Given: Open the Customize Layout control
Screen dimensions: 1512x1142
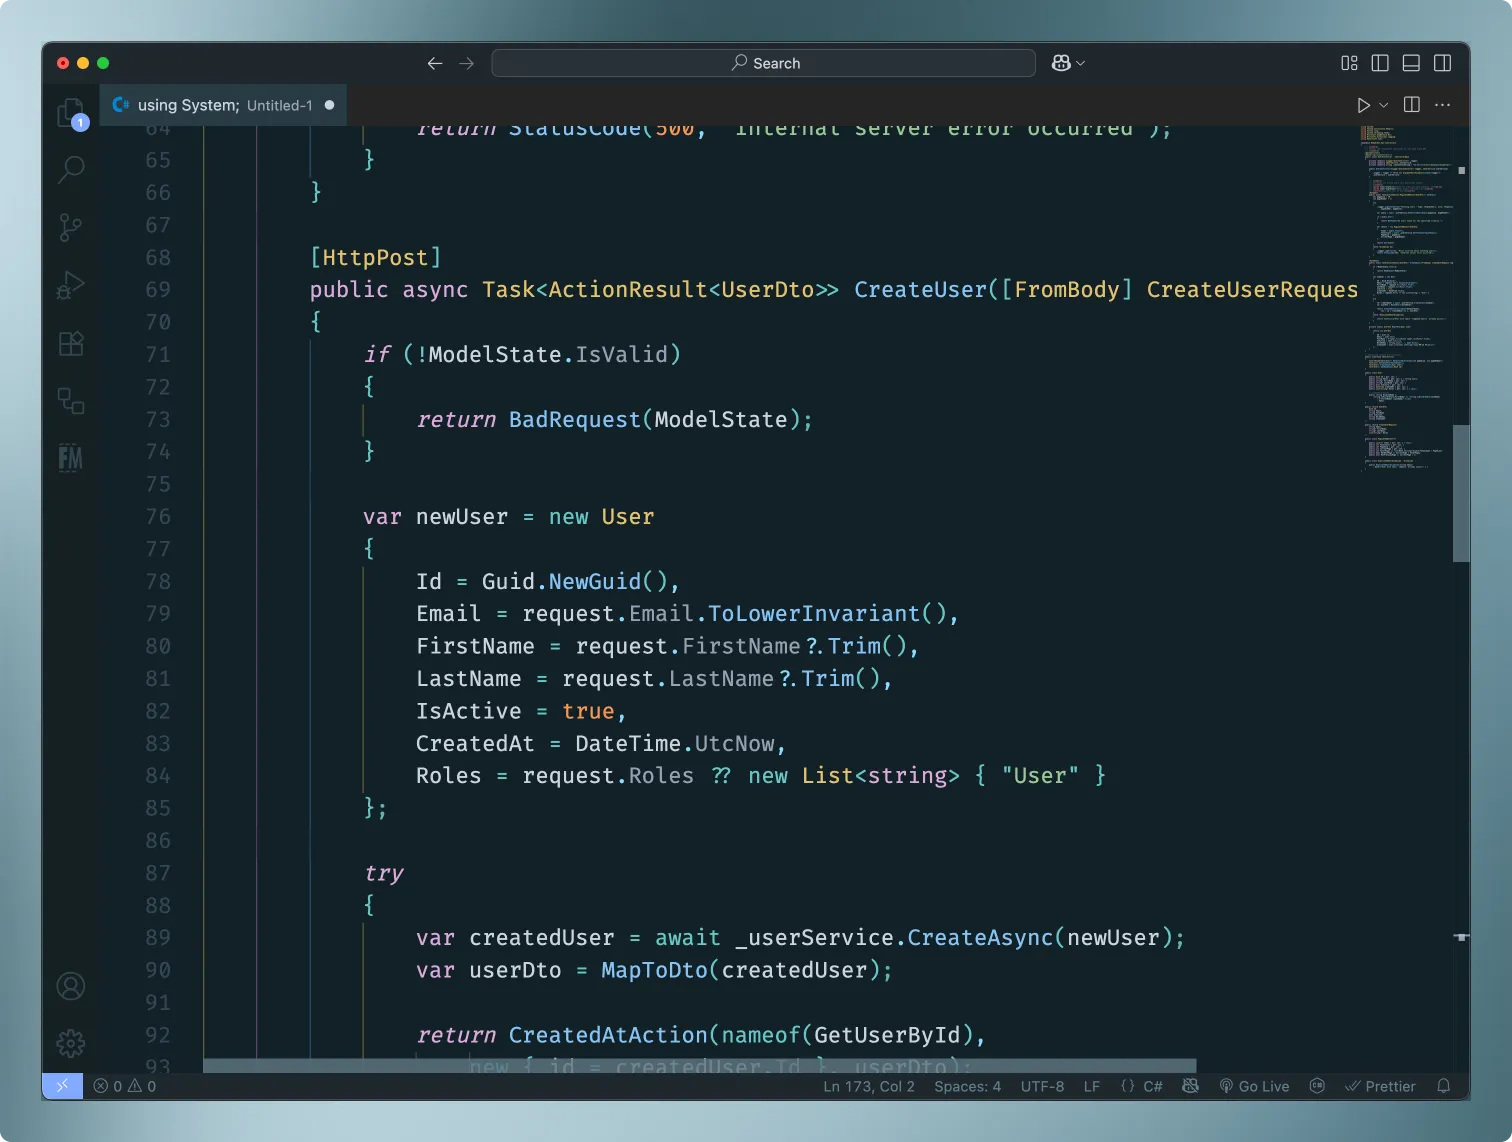Looking at the screenshot, I should [x=1348, y=62].
